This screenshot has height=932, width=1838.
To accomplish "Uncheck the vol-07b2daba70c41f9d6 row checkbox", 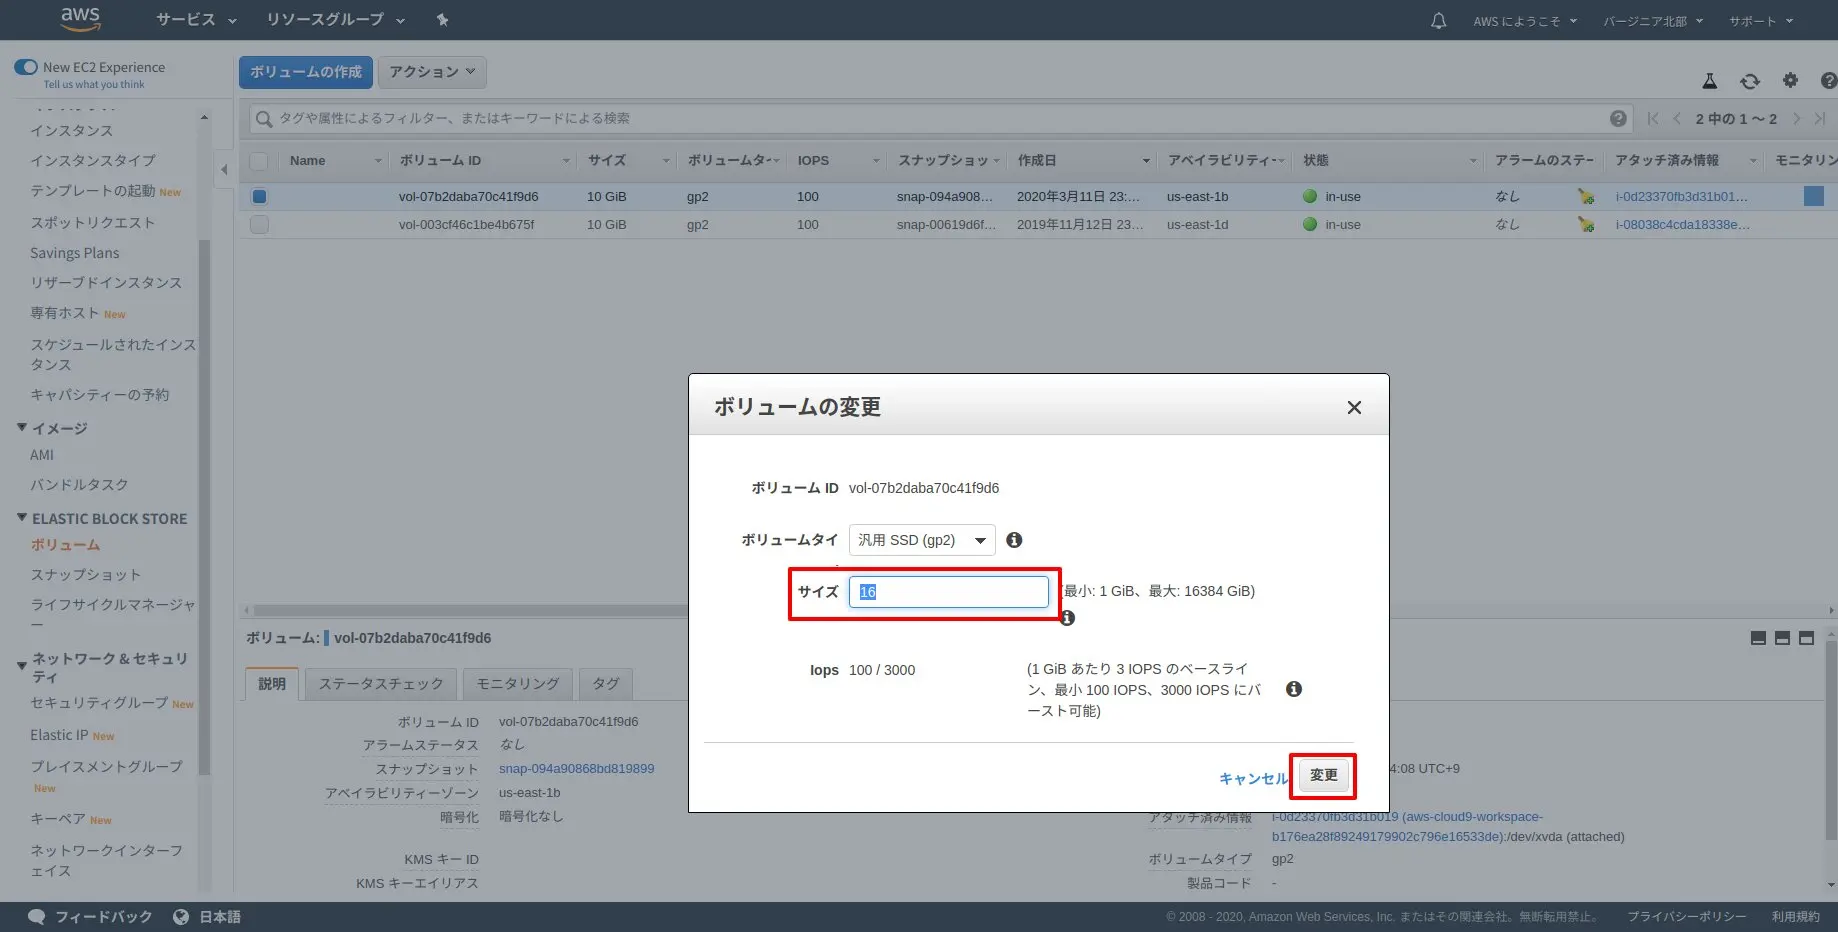I will pyautogui.click(x=259, y=197).
